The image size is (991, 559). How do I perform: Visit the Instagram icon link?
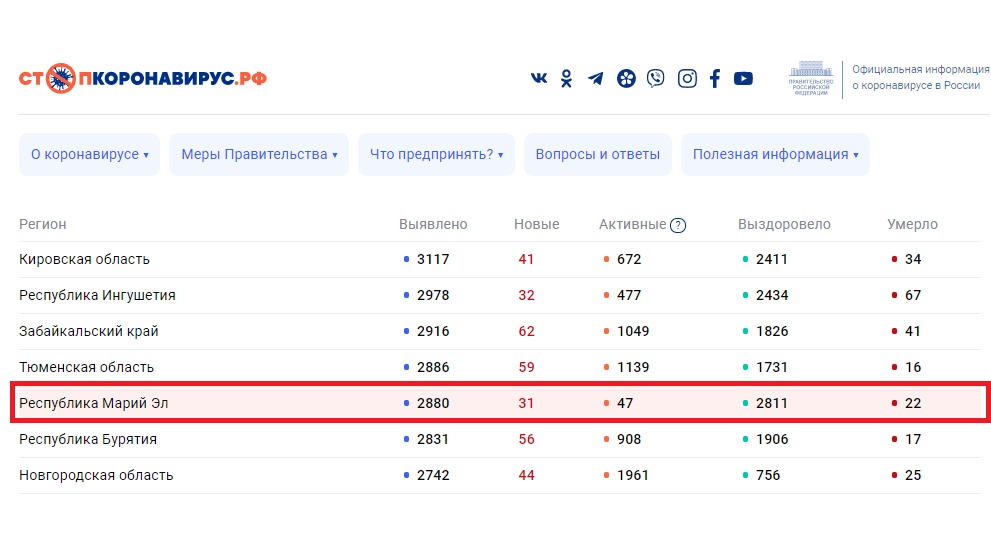pos(687,79)
